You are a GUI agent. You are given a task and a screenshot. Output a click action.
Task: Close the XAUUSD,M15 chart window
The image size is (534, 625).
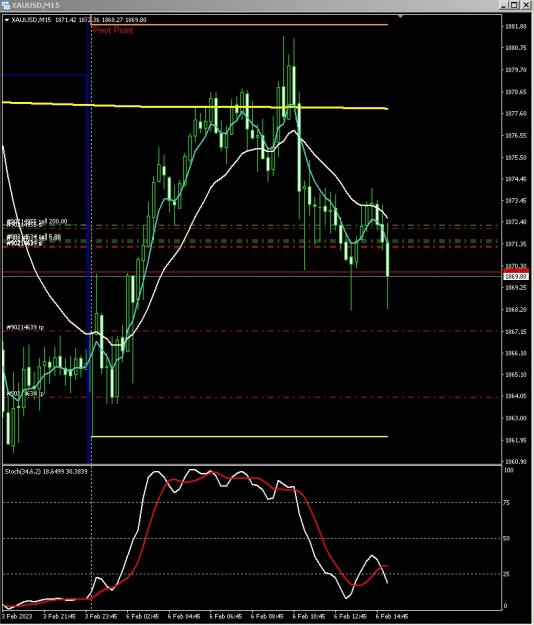(526, 5)
